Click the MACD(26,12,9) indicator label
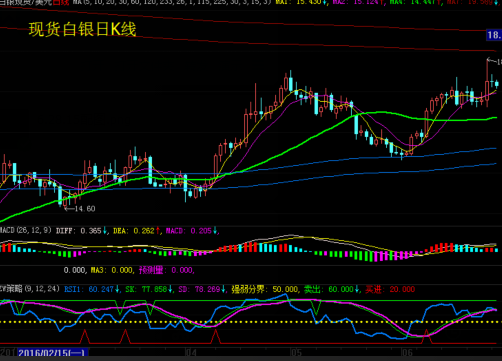 coord(26,230)
